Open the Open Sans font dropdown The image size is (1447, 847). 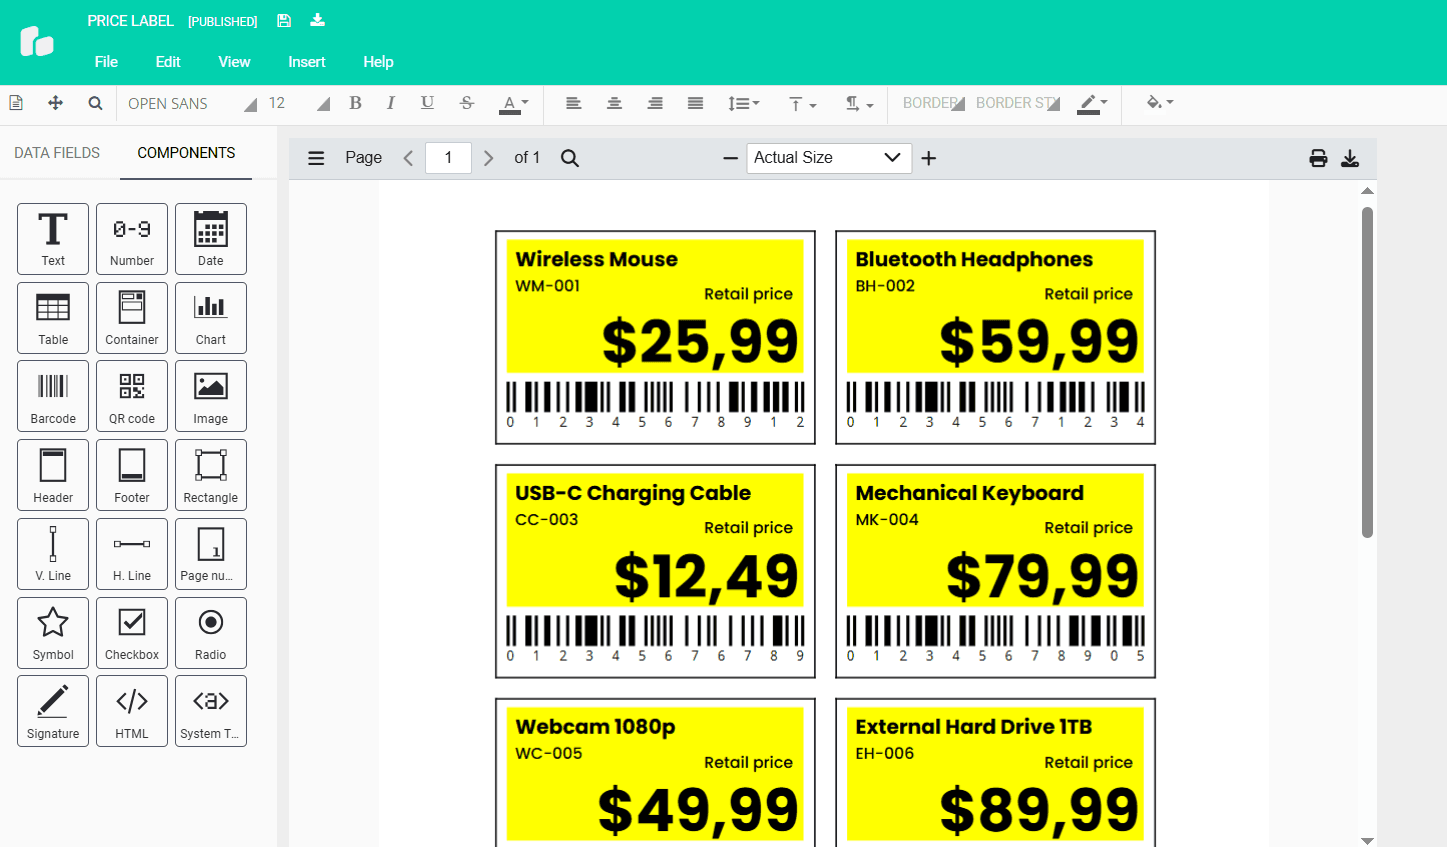tap(192, 104)
